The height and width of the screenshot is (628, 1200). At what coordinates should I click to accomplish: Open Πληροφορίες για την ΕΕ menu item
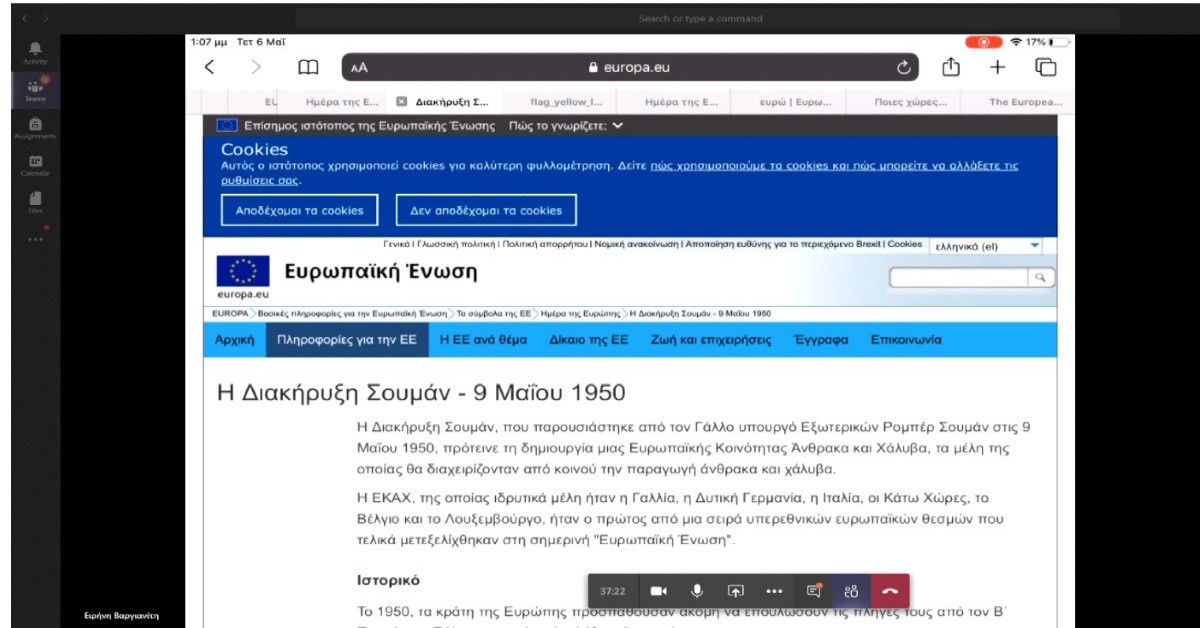[x=347, y=340]
